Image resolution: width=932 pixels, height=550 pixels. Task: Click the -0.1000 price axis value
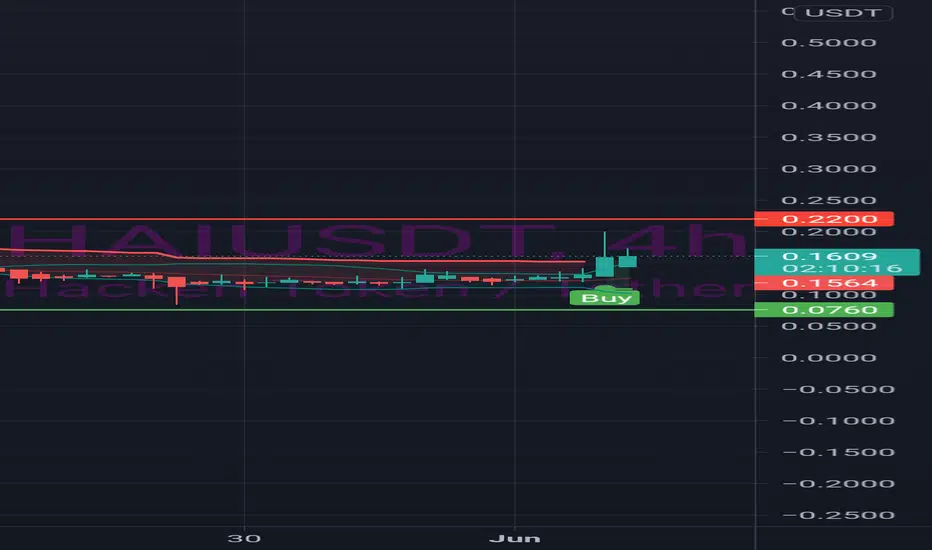[x=838, y=421]
